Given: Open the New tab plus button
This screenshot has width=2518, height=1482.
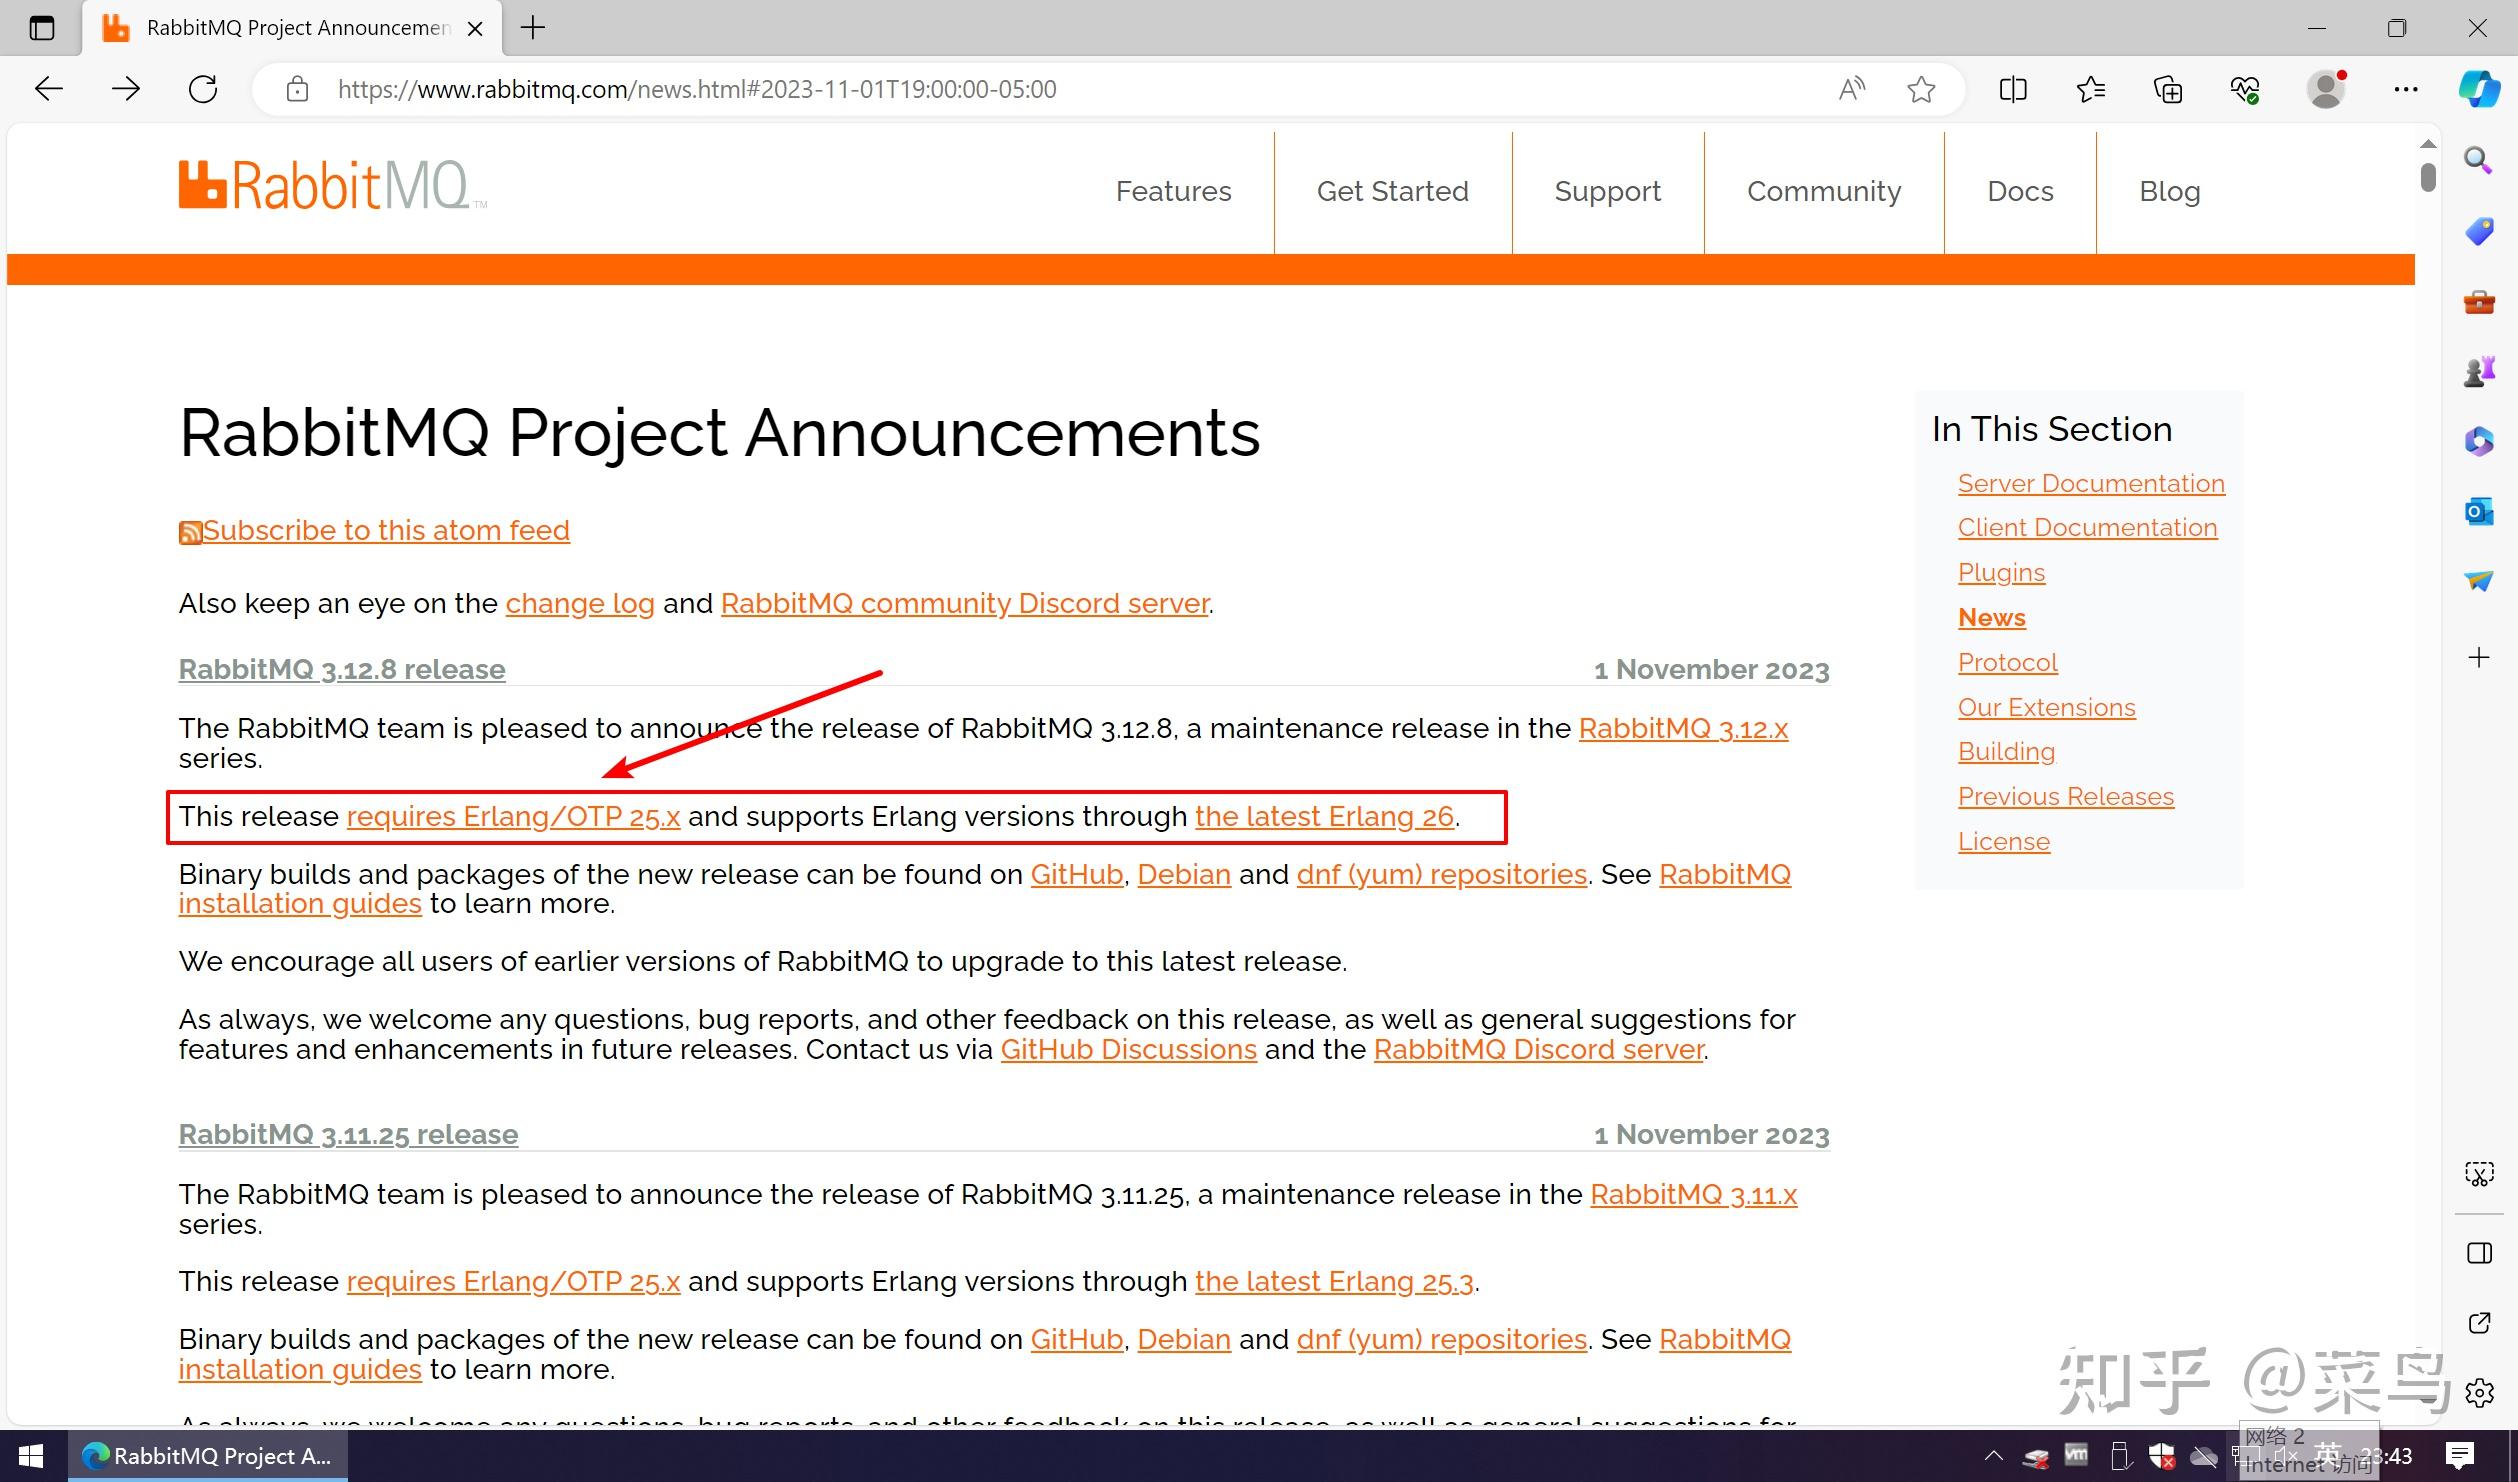Looking at the screenshot, I should pos(533,28).
